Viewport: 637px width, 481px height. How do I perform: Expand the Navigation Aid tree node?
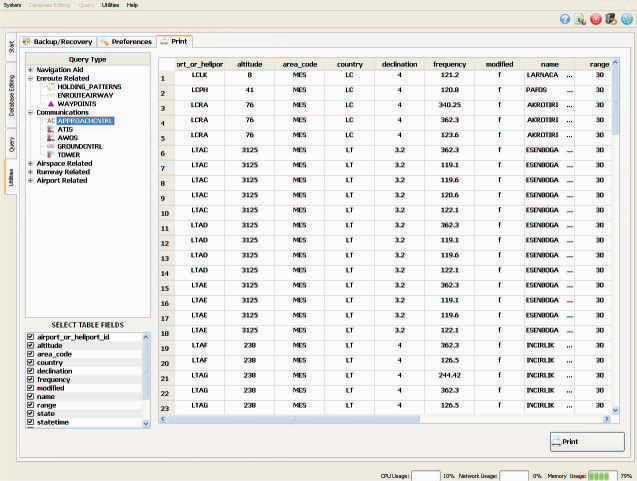pos(30,70)
